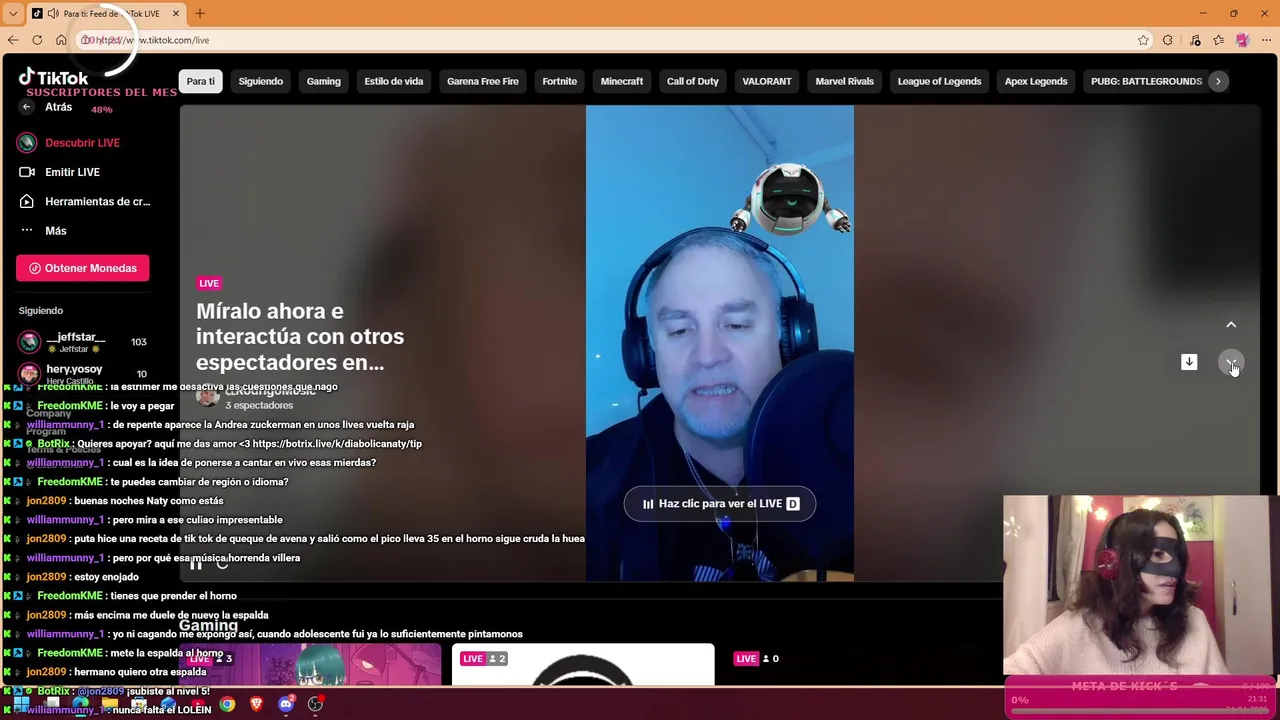
Task: Launch Brave browser from the taskbar
Action: [x=257, y=704]
